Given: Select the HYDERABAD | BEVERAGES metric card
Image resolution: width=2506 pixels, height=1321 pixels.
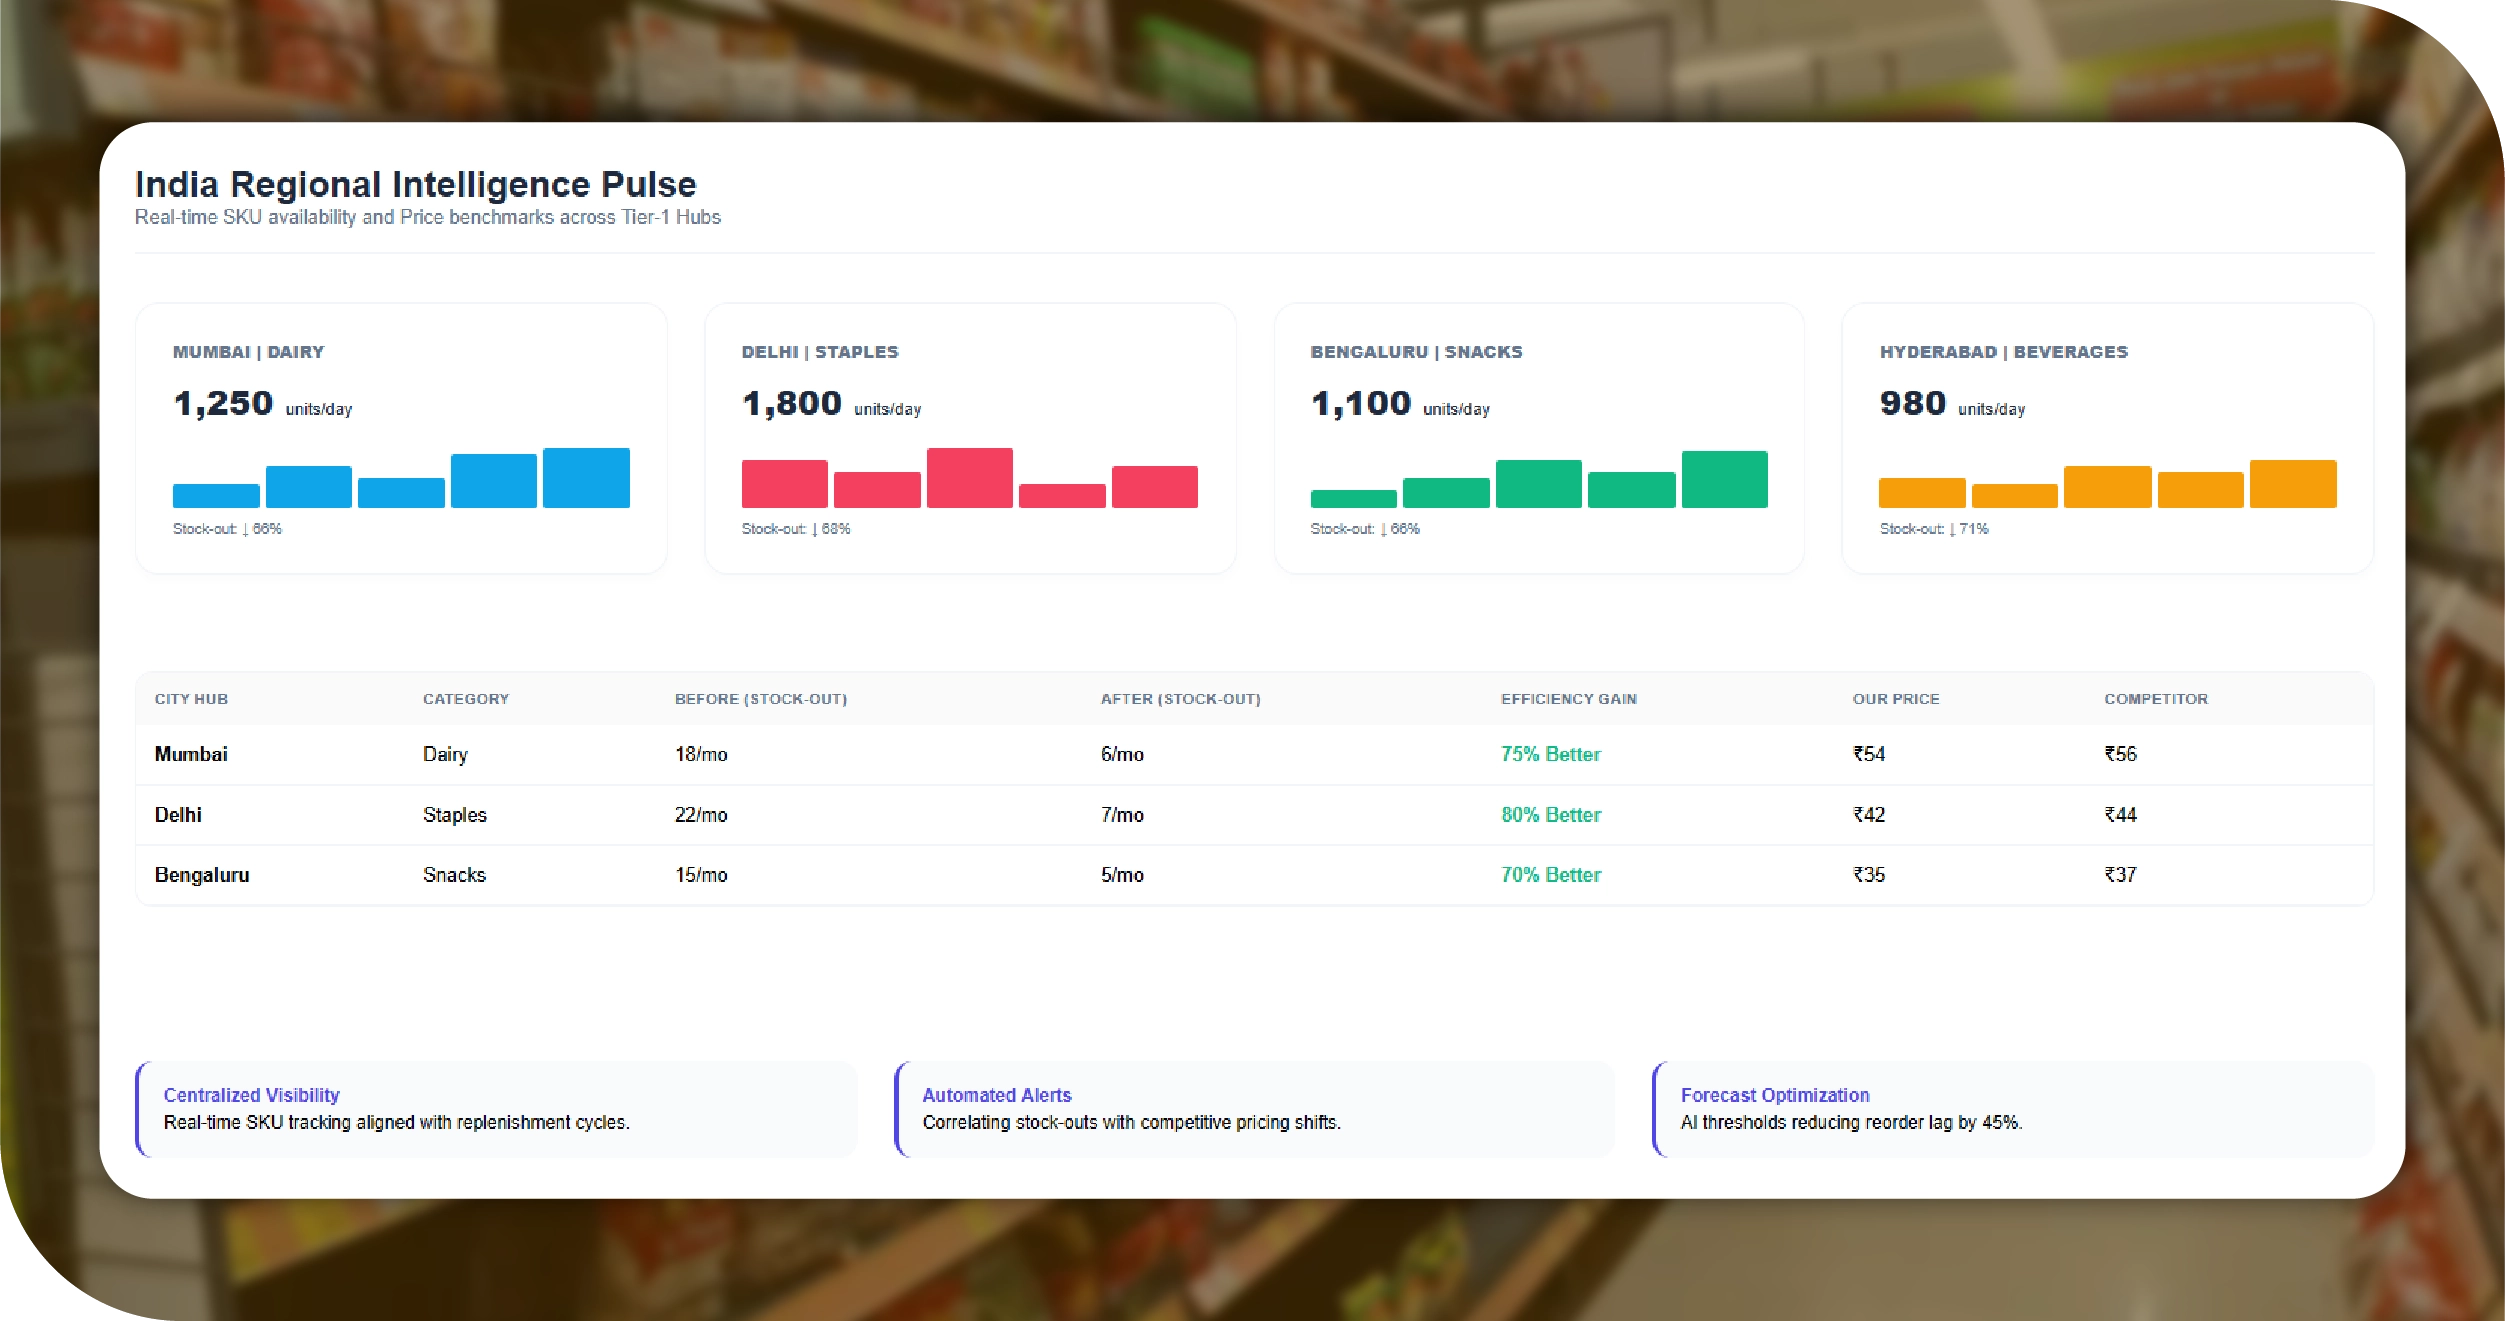Looking at the screenshot, I should coord(2107,437).
